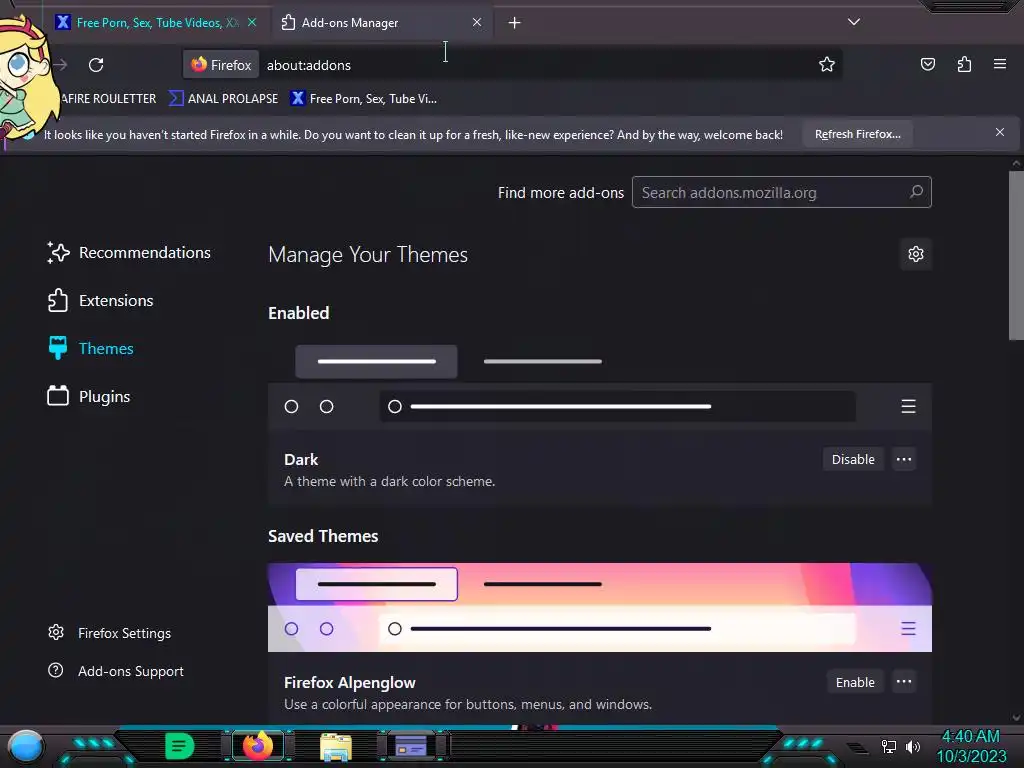The image size is (1024, 768).
Task: Click the Dark theme preview image
Action: [x=600, y=385]
